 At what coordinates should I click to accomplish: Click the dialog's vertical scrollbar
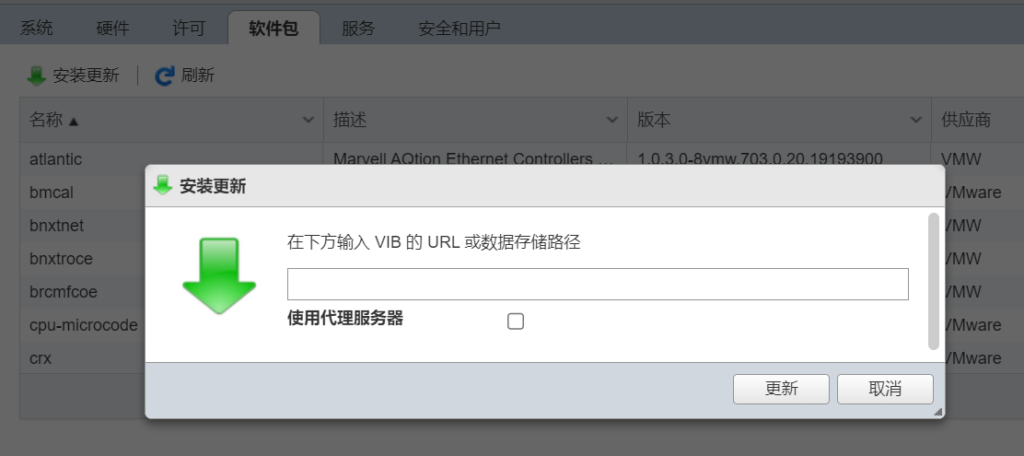pos(933,281)
